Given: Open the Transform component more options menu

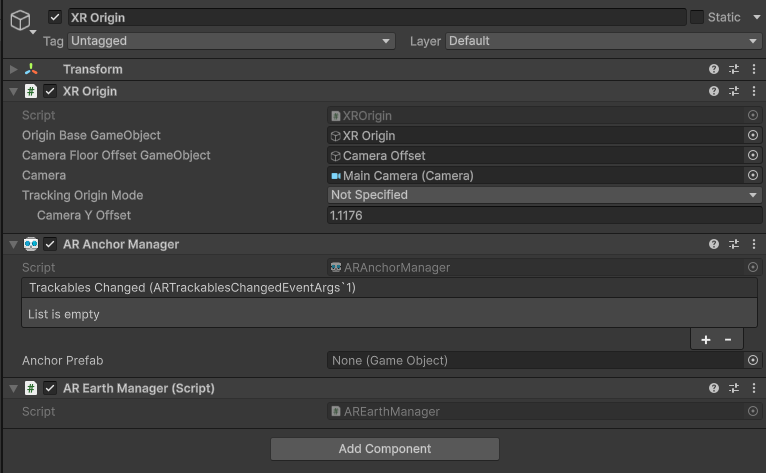Looking at the screenshot, I should (x=754, y=69).
